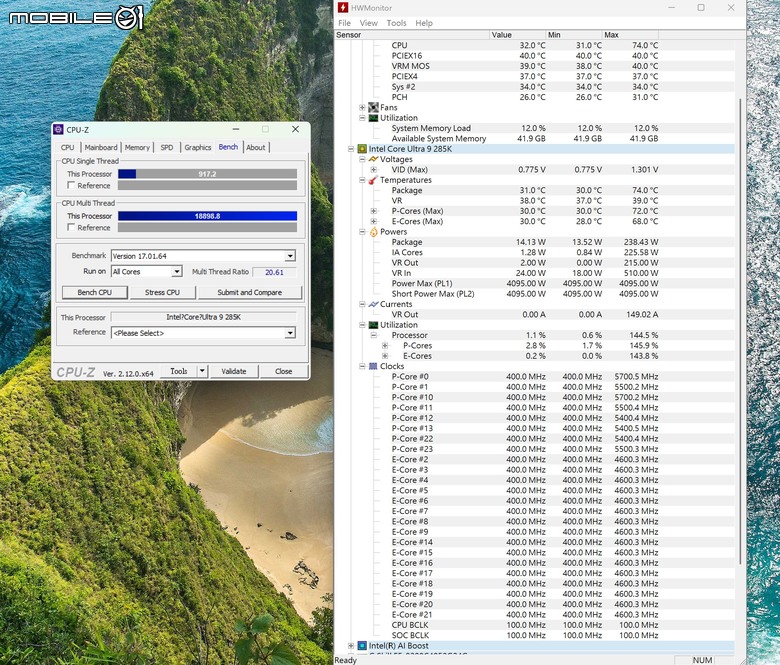Expand the P-Cores utilization row
The height and width of the screenshot is (665, 780).
[x=385, y=345]
